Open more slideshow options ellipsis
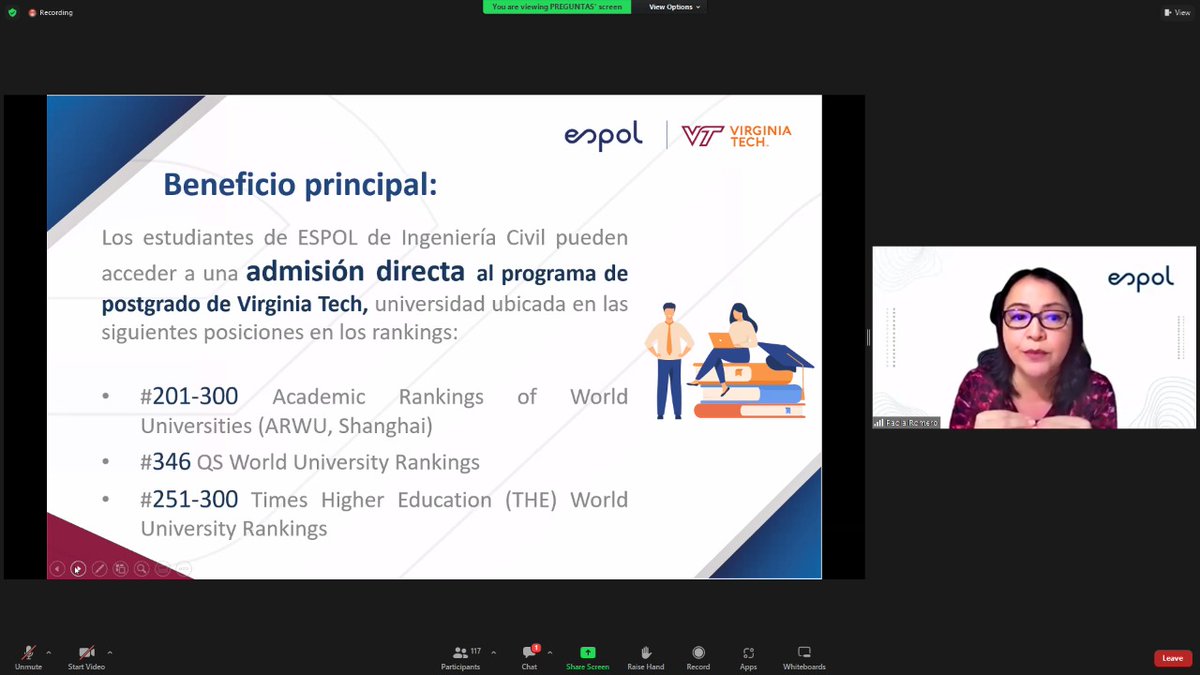1200x675 pixels. coord(184,569)
